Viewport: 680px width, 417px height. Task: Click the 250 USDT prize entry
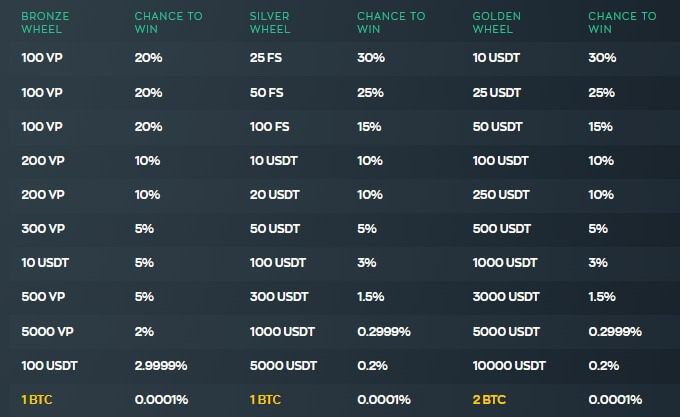pos(501,194)
